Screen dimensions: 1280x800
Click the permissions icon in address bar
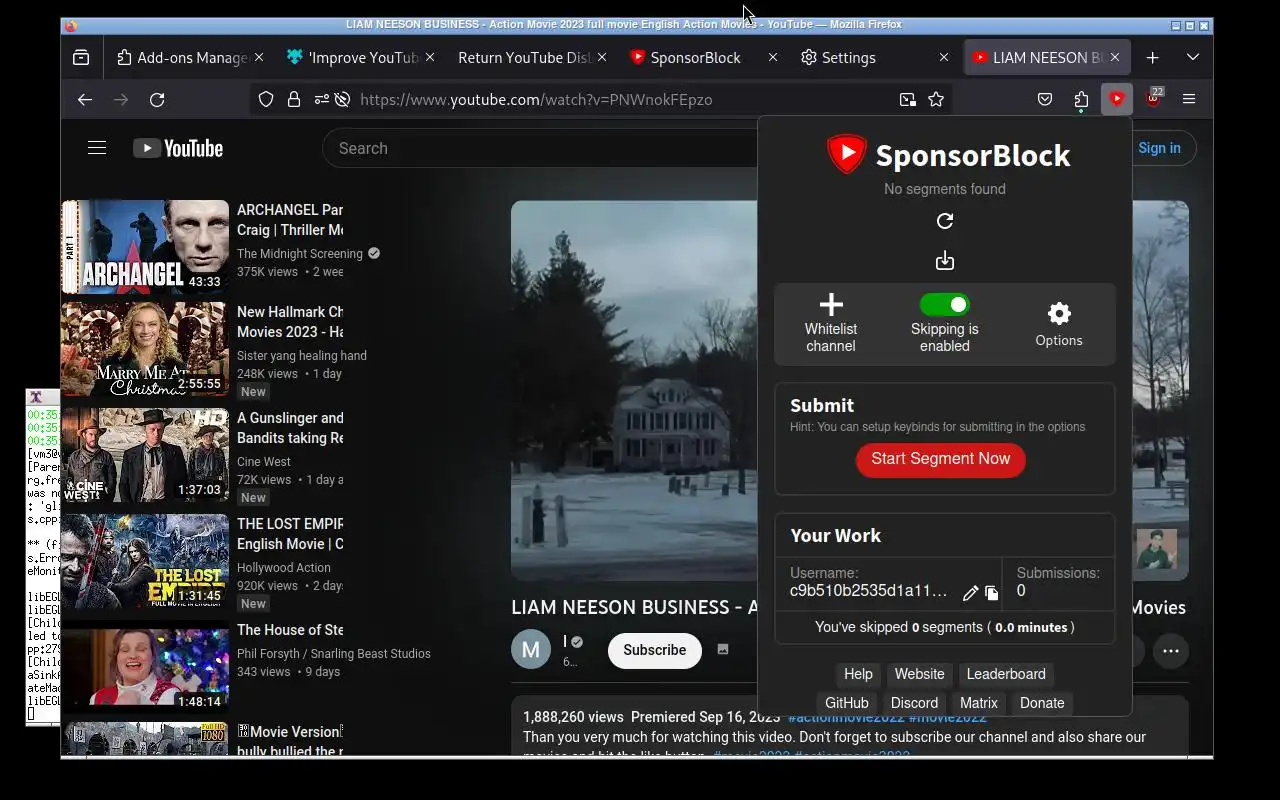click(321, 99)
